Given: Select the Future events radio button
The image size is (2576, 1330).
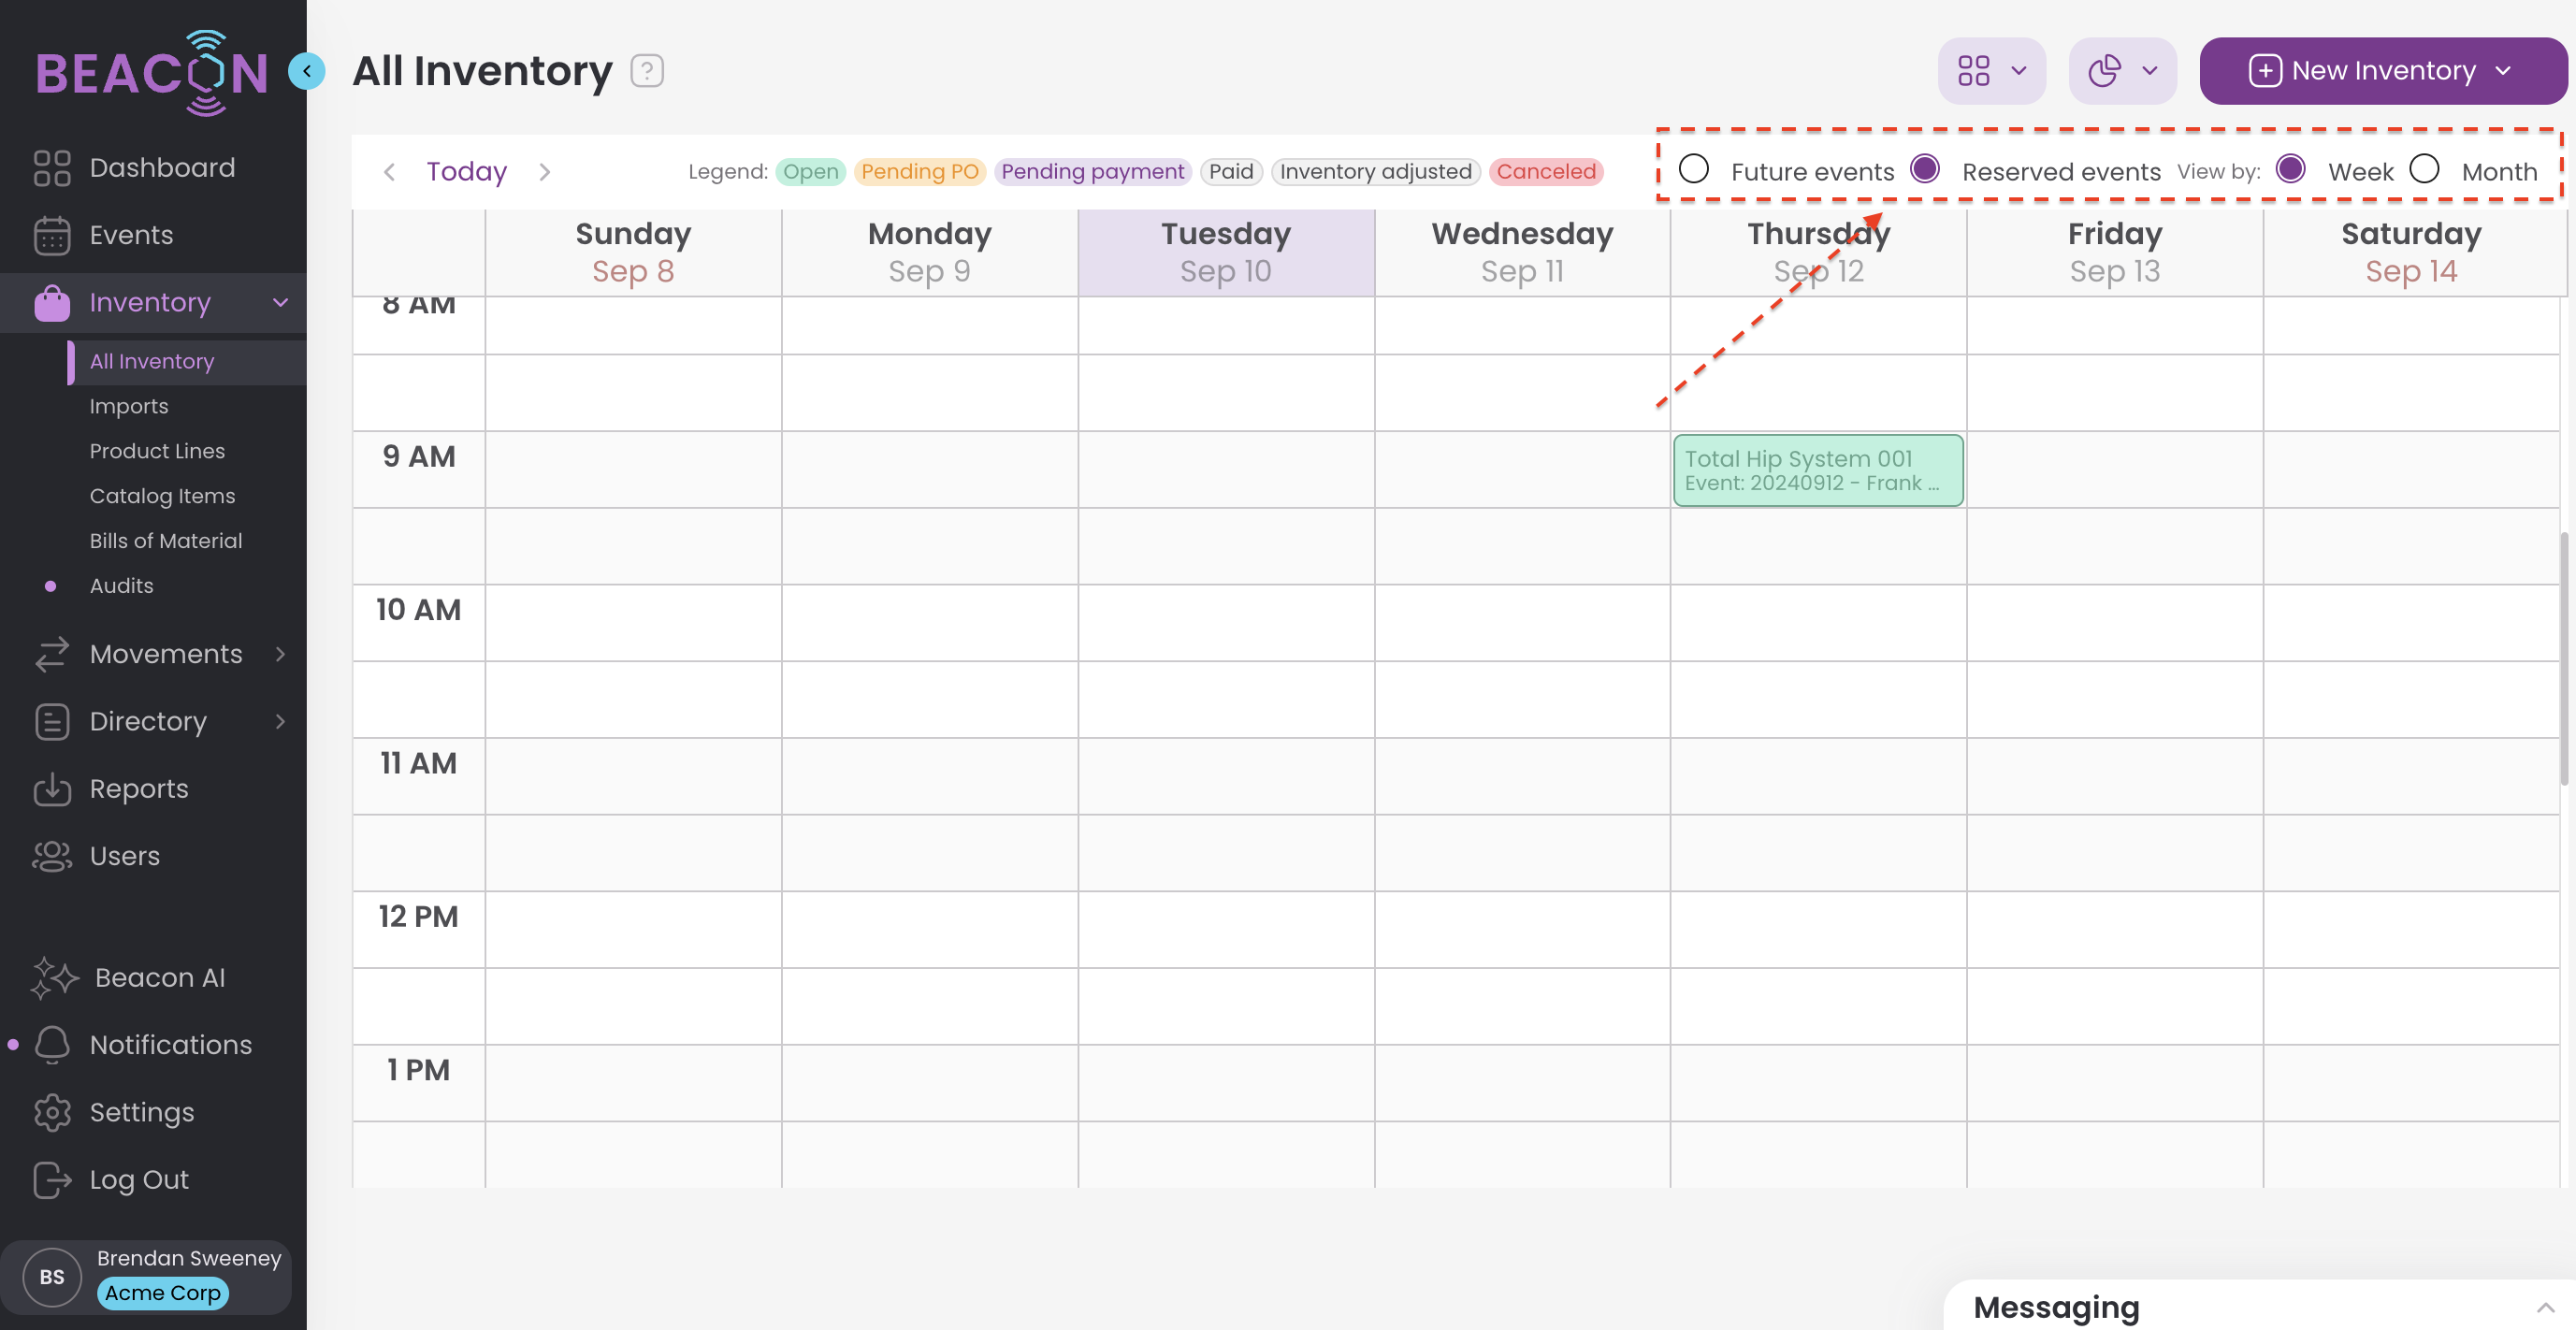Looking at the screenshot, I should pos(1693,169).
